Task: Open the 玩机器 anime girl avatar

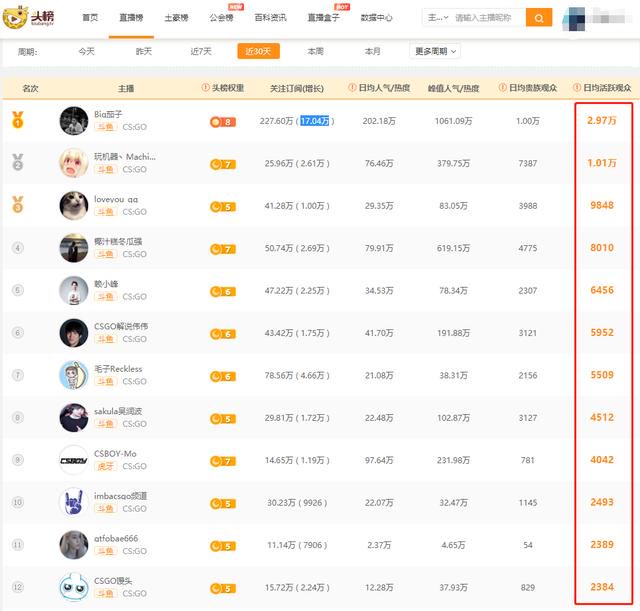Action: point(74,163)
